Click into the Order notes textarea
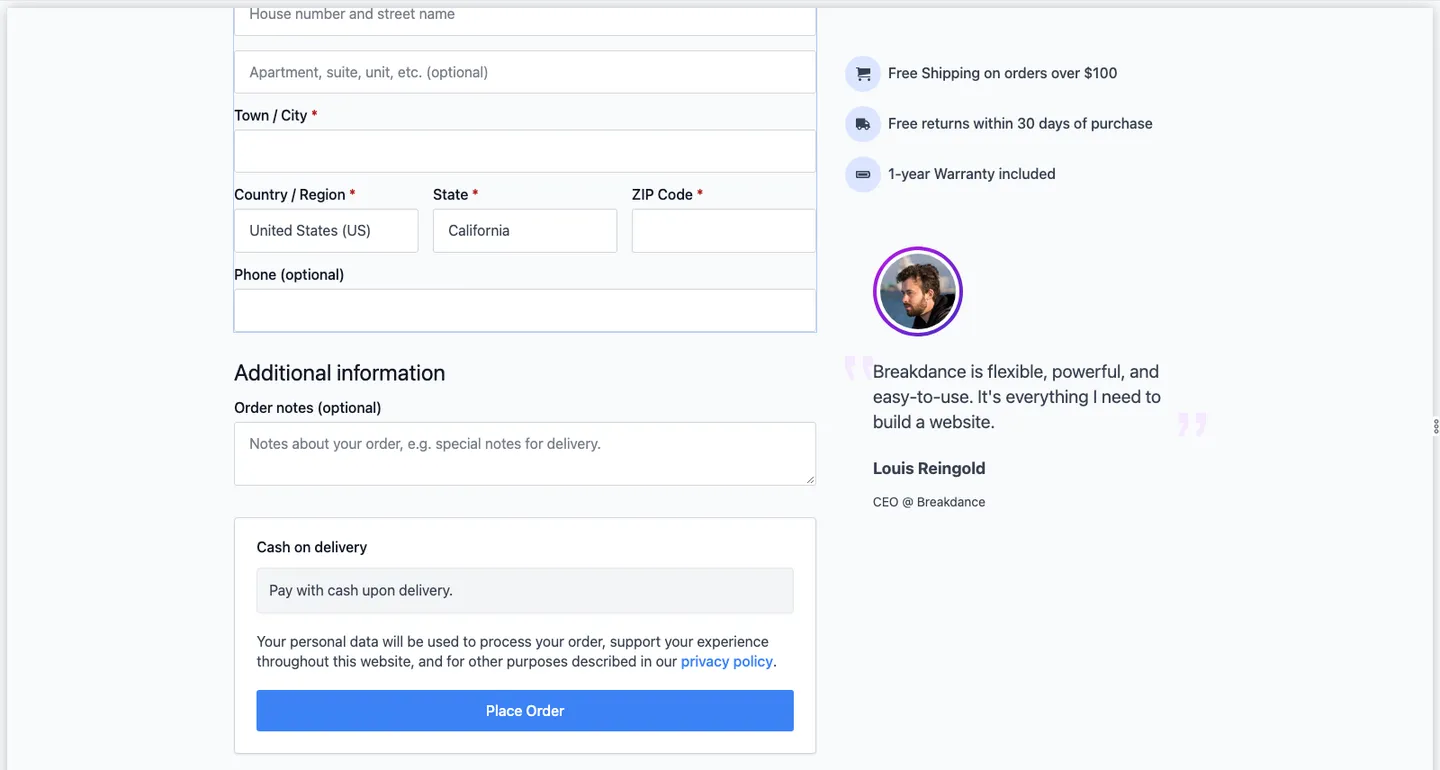This screenshot has width=1440, height=770. 525,454
